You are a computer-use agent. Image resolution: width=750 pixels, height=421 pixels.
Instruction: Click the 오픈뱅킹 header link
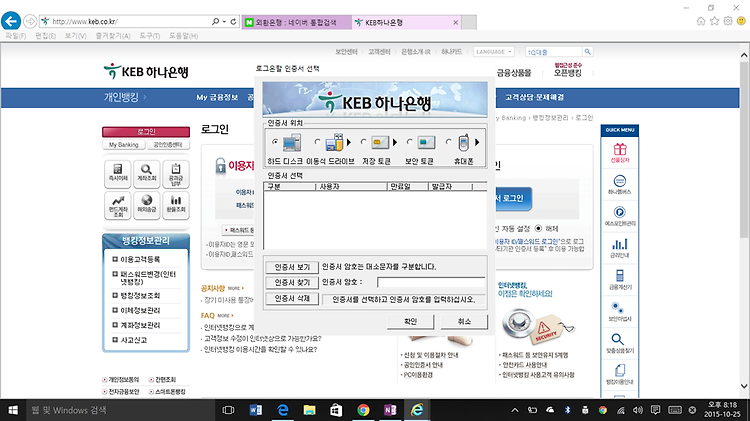(568, 73)
